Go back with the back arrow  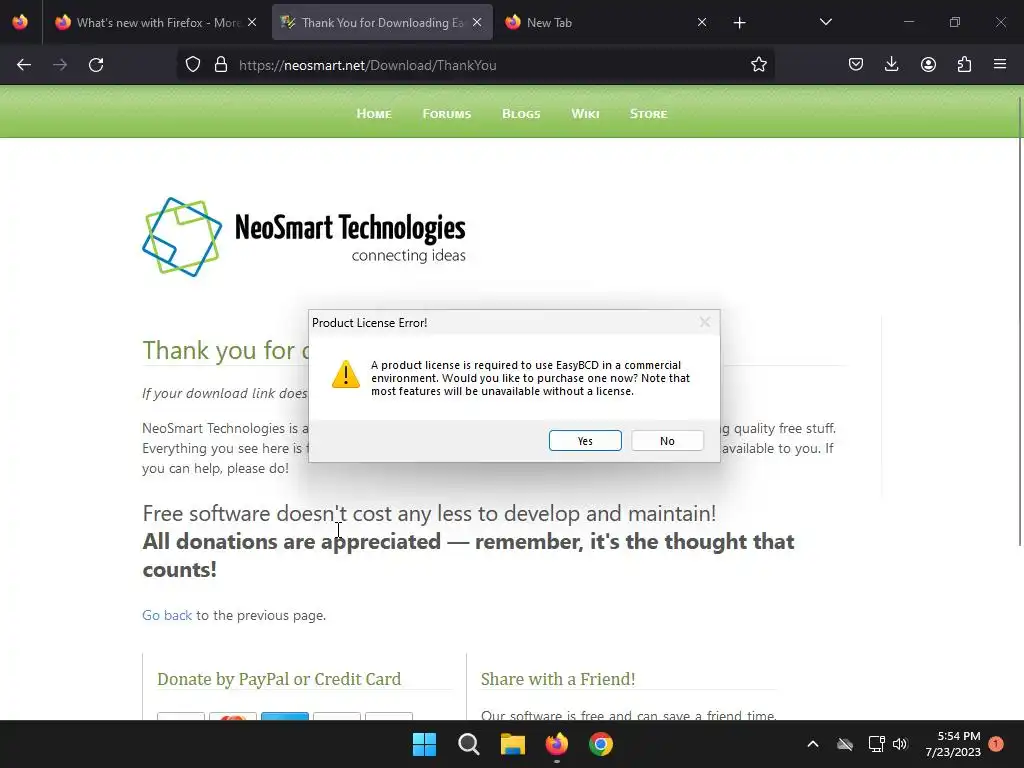tap(24, 65)
